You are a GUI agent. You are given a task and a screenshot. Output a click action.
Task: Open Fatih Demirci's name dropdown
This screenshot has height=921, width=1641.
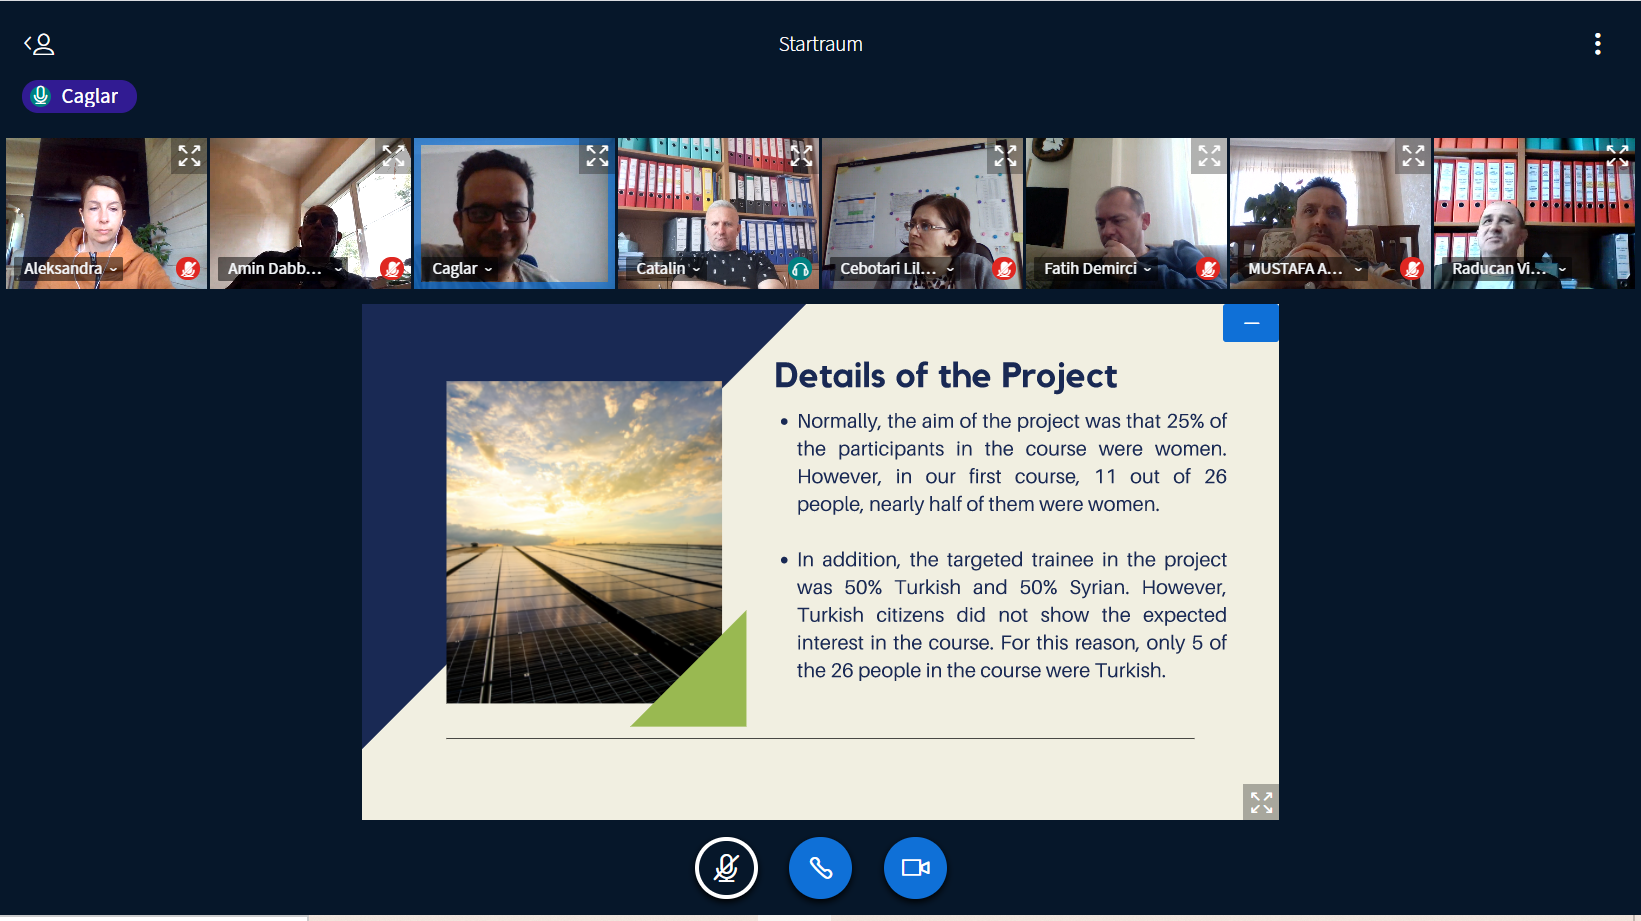click(x=1097, y=268)
